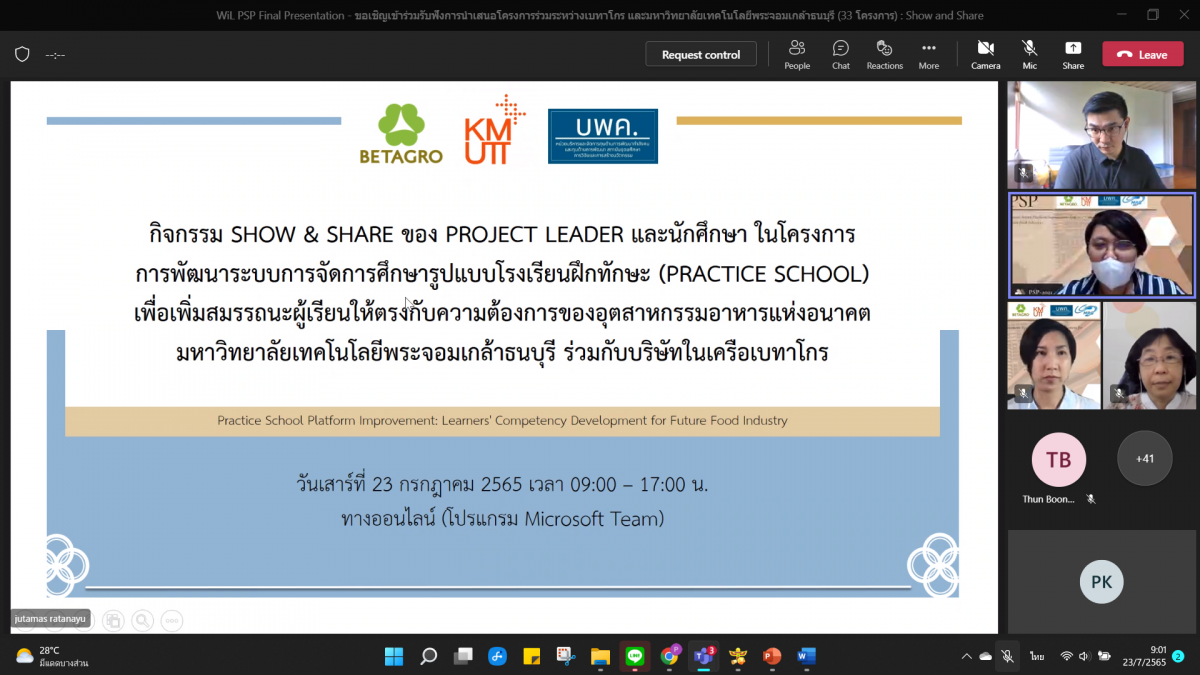
Task: Show hidden system tray icons
Action: click(966, 656)
